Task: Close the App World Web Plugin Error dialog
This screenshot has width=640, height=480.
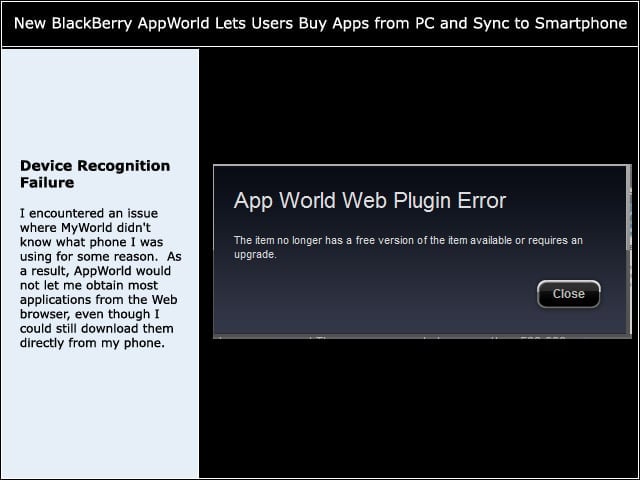Action: [569, 294]
